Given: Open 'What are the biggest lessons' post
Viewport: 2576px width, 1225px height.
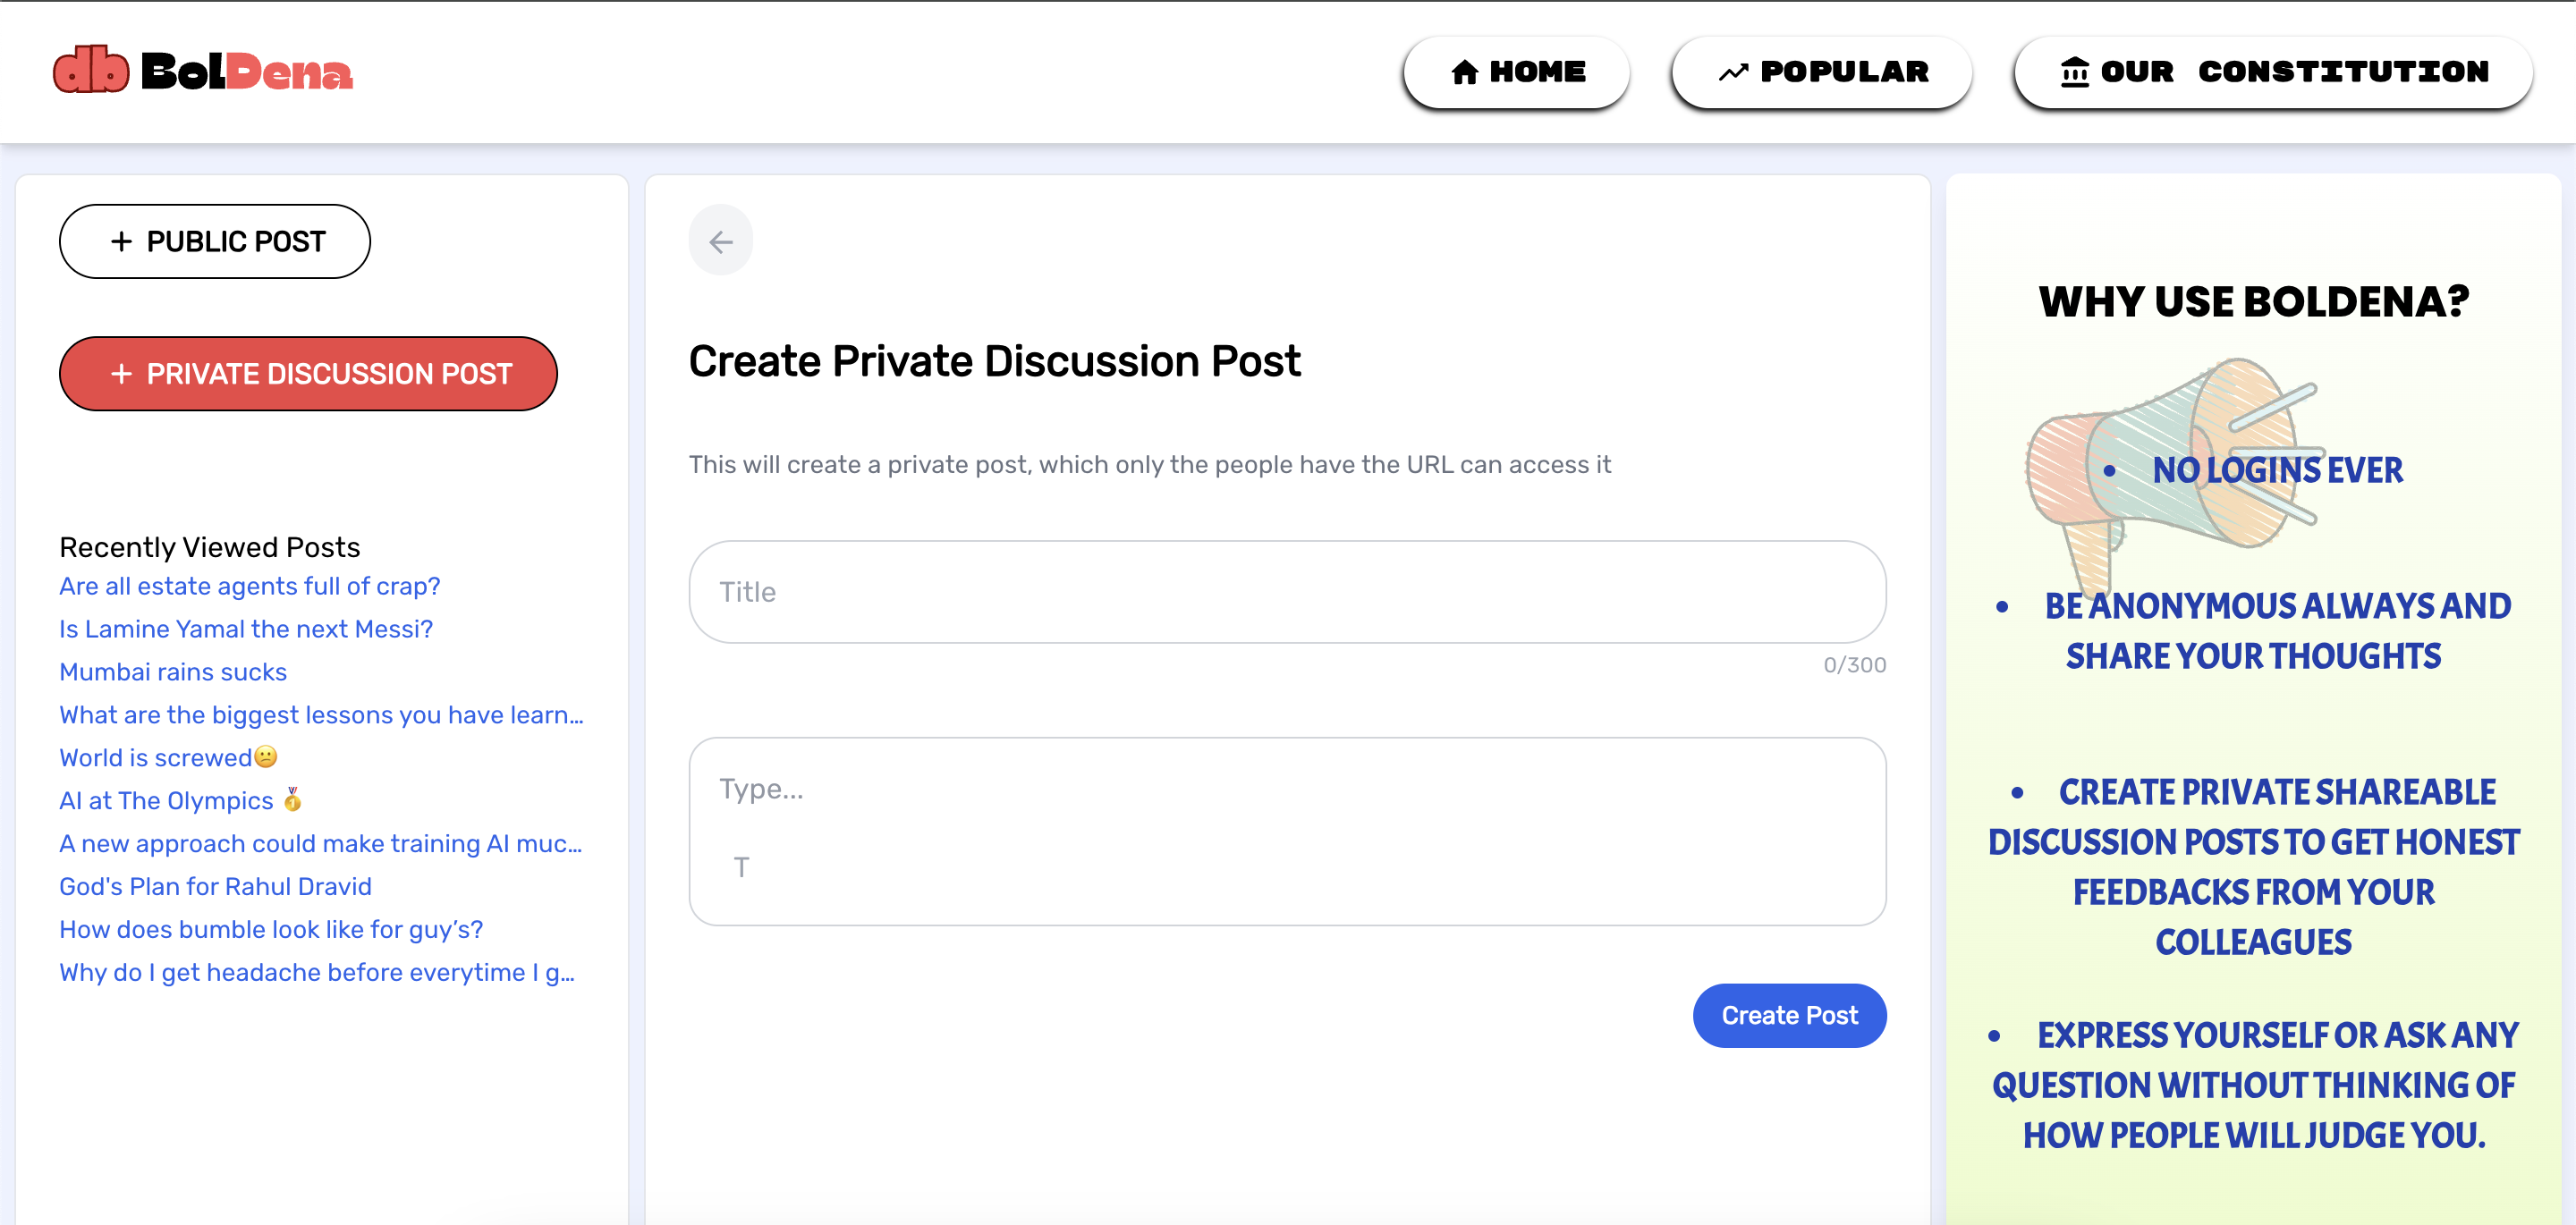Looking at the screenshot, I should click(321, 715).
